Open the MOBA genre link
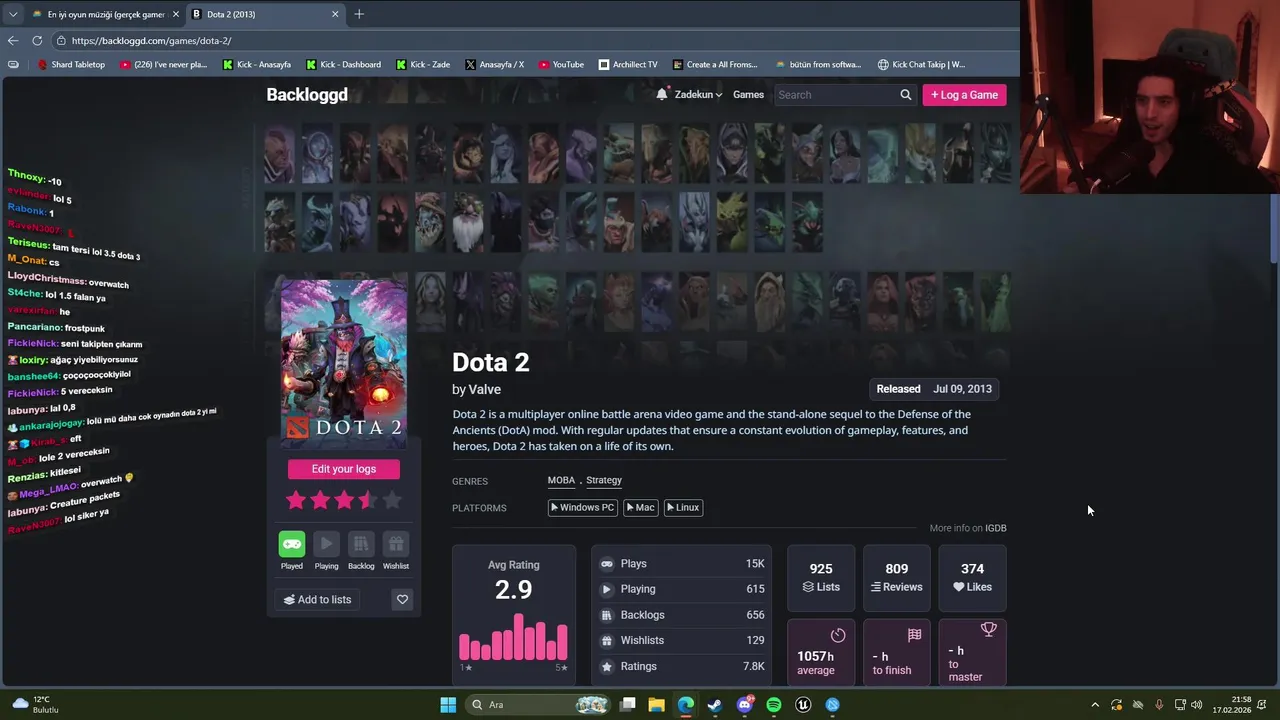This screenshot has width=1280, height=720. click(x=561, y=480)
